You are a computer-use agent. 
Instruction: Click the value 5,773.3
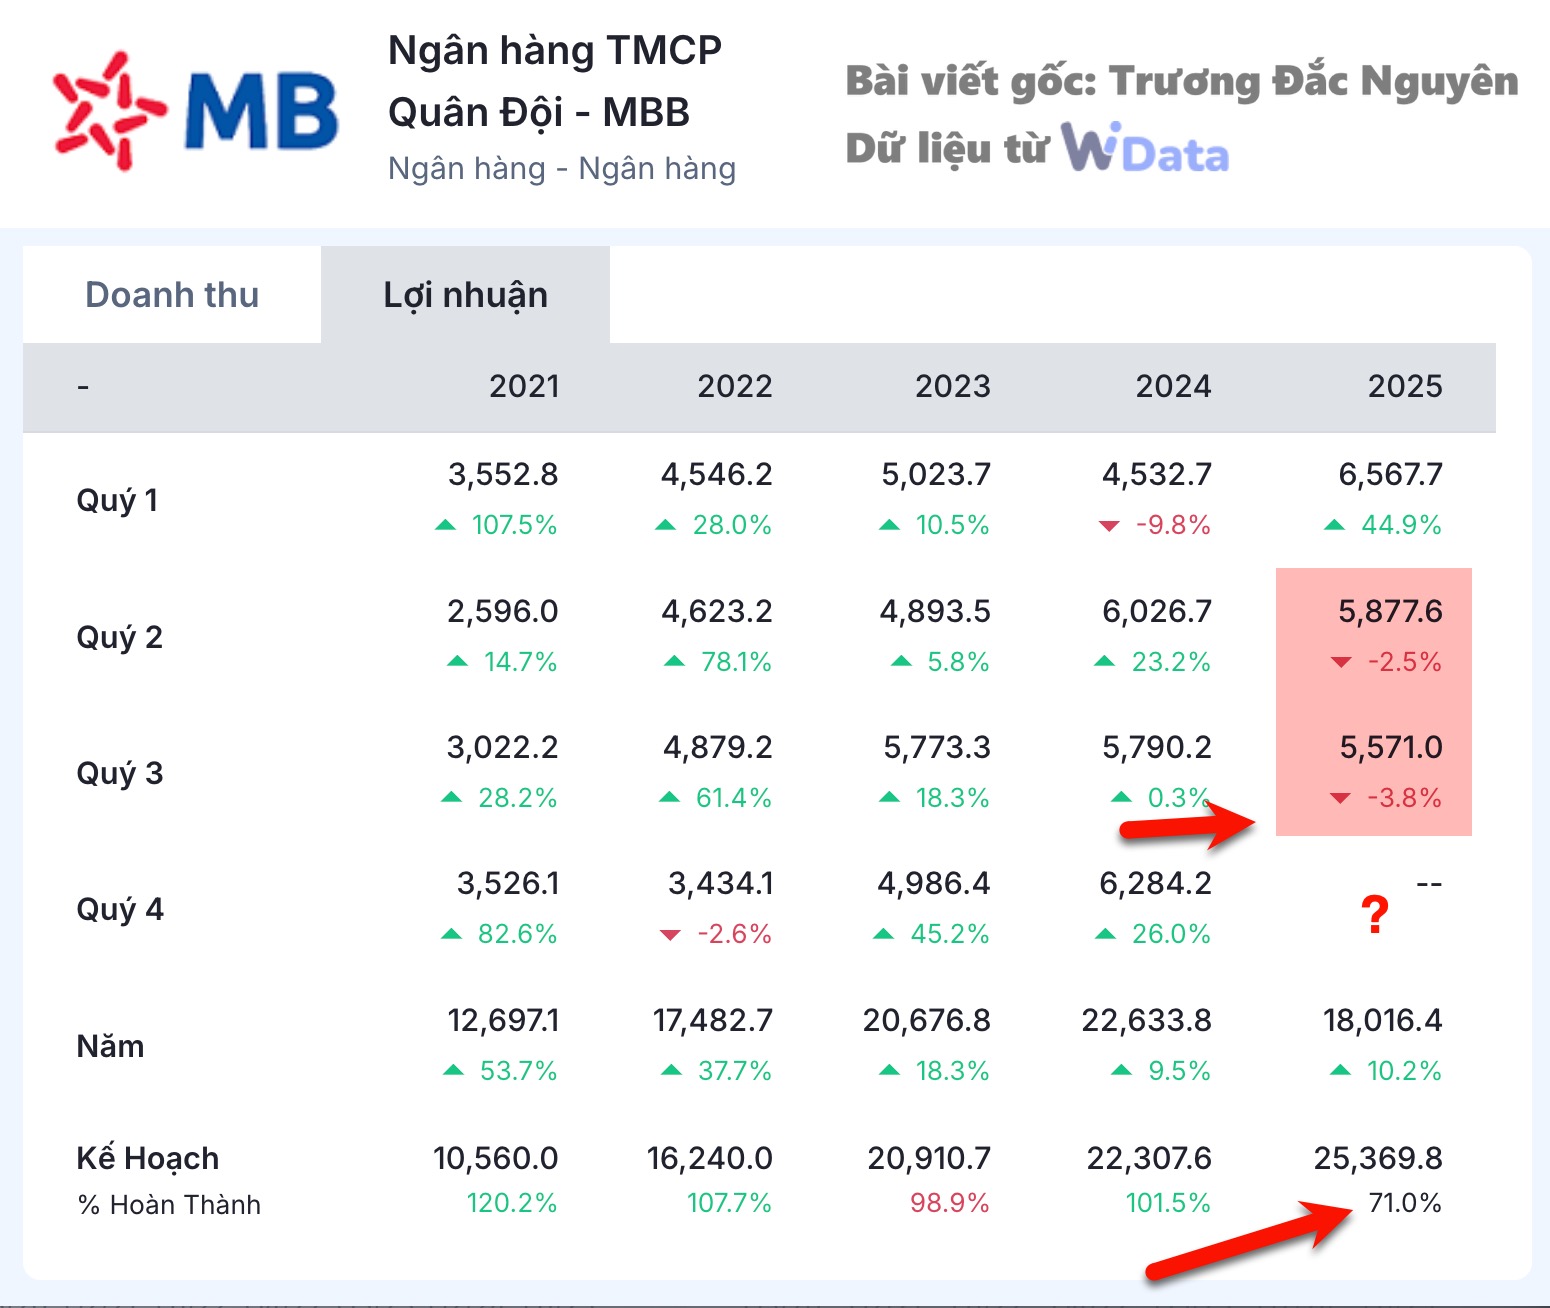coord(937,747)
